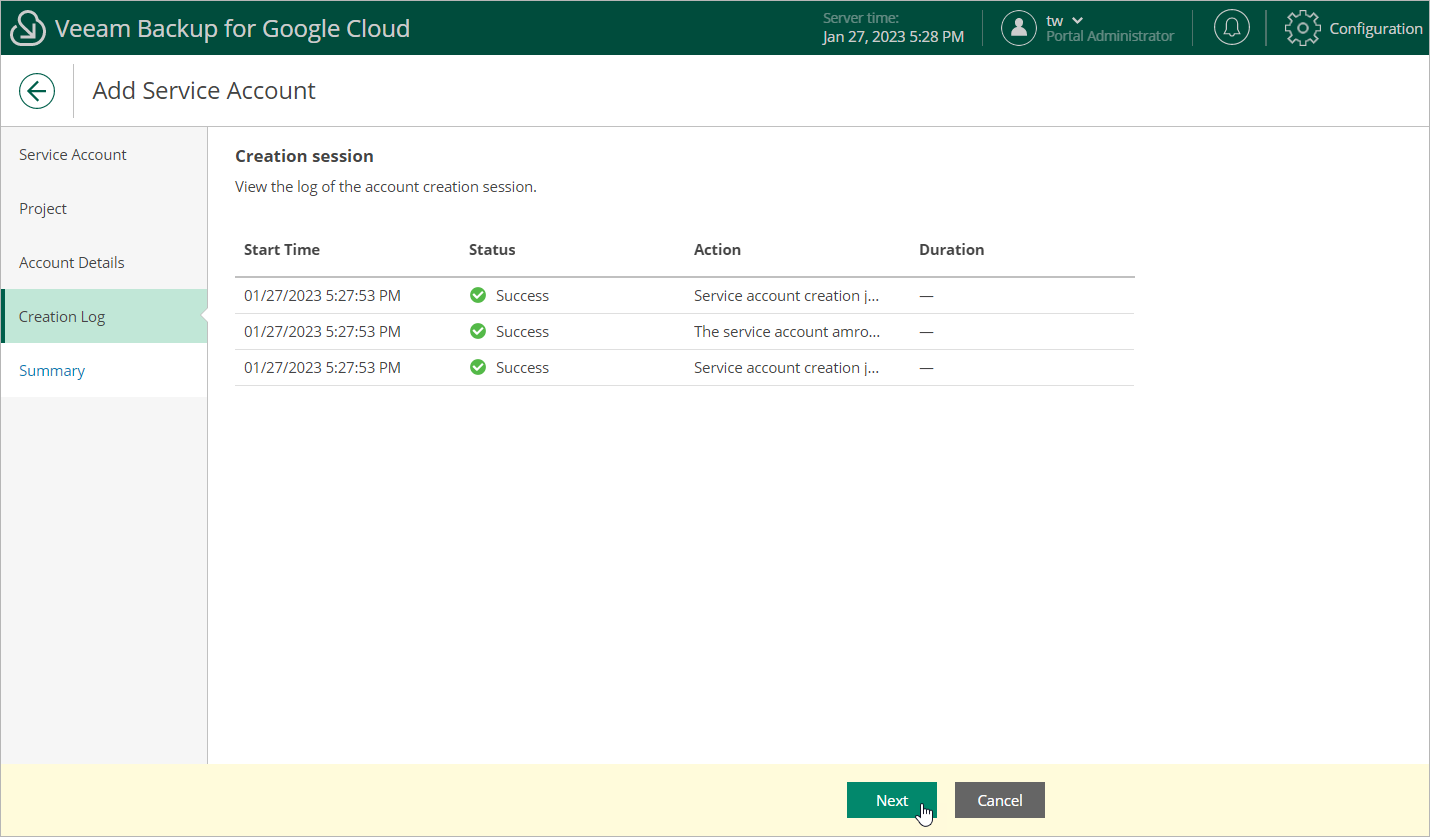This screenshot has height=837, width=1430.
Task: Select the service account amro log row
Action: [x=786, y=332]
